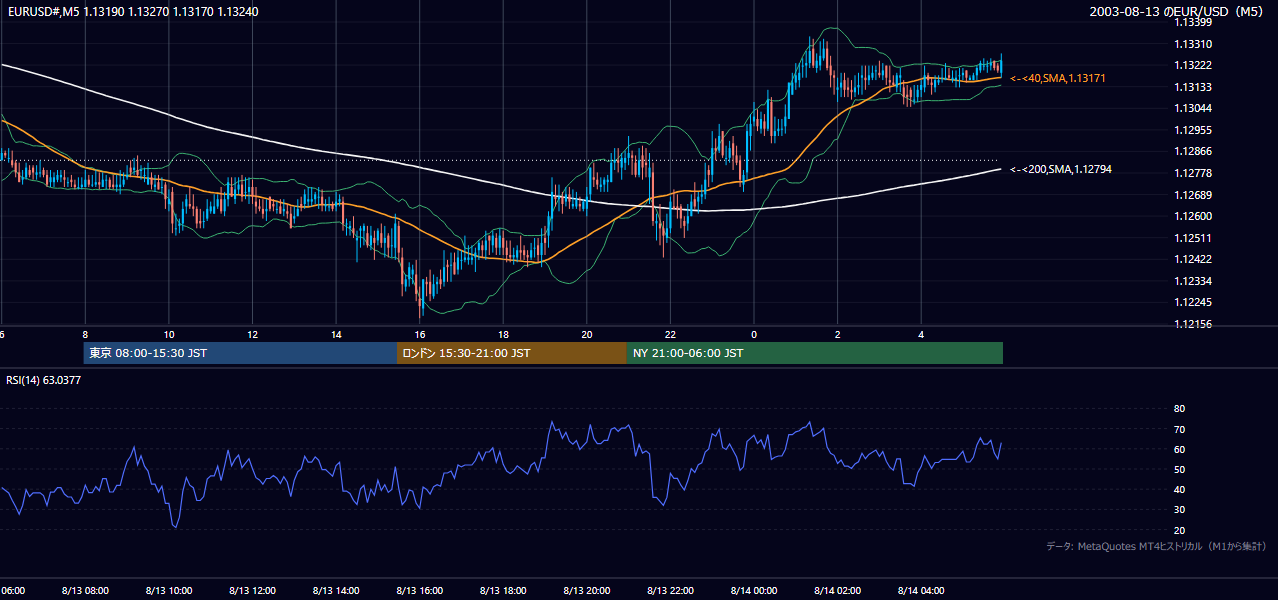Click RSI axis level 80
Screen dimensions: 1278x600
(x=1179, y=409)
